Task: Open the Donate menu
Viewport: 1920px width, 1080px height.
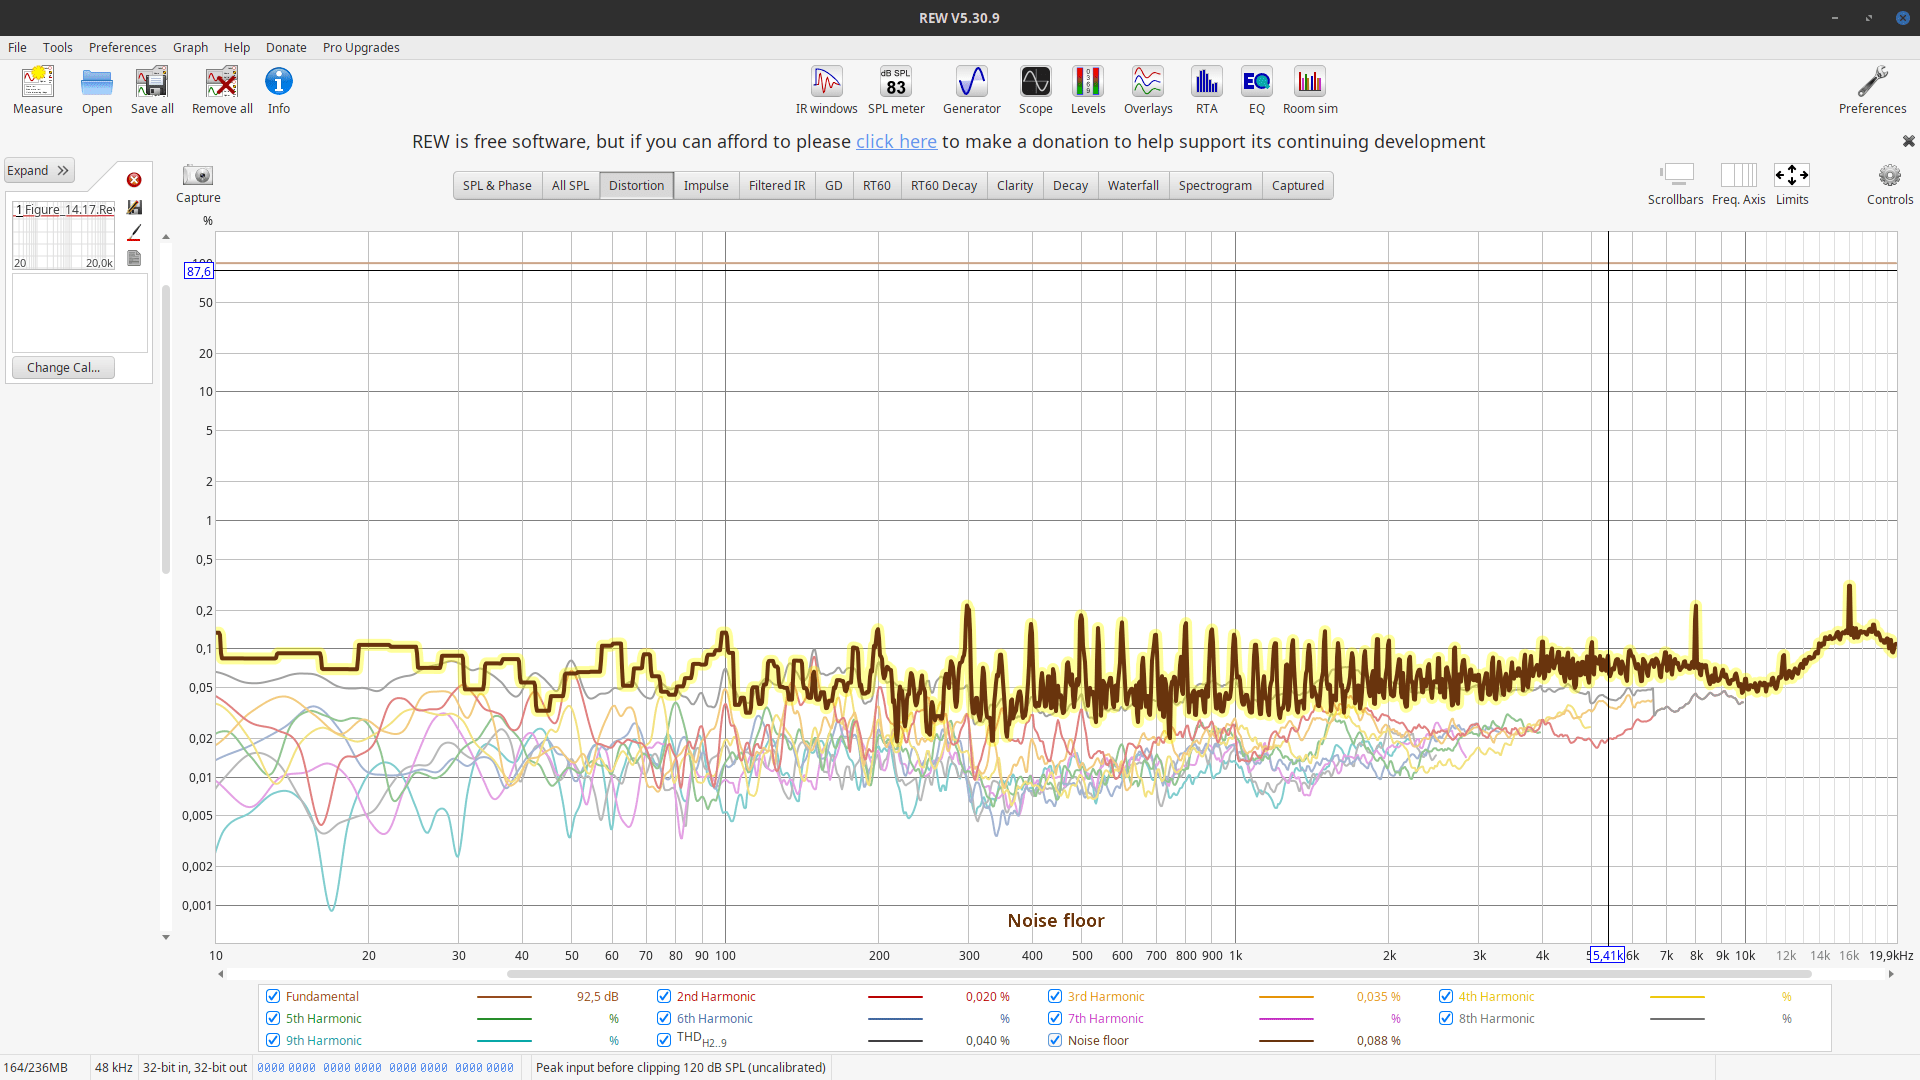Action: coord(286,47)
